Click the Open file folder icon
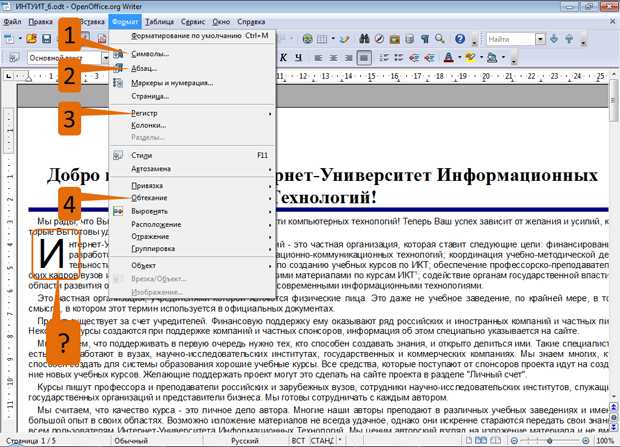Image resolution: width=620 pixels, height=447 pixels. [31, 39]
